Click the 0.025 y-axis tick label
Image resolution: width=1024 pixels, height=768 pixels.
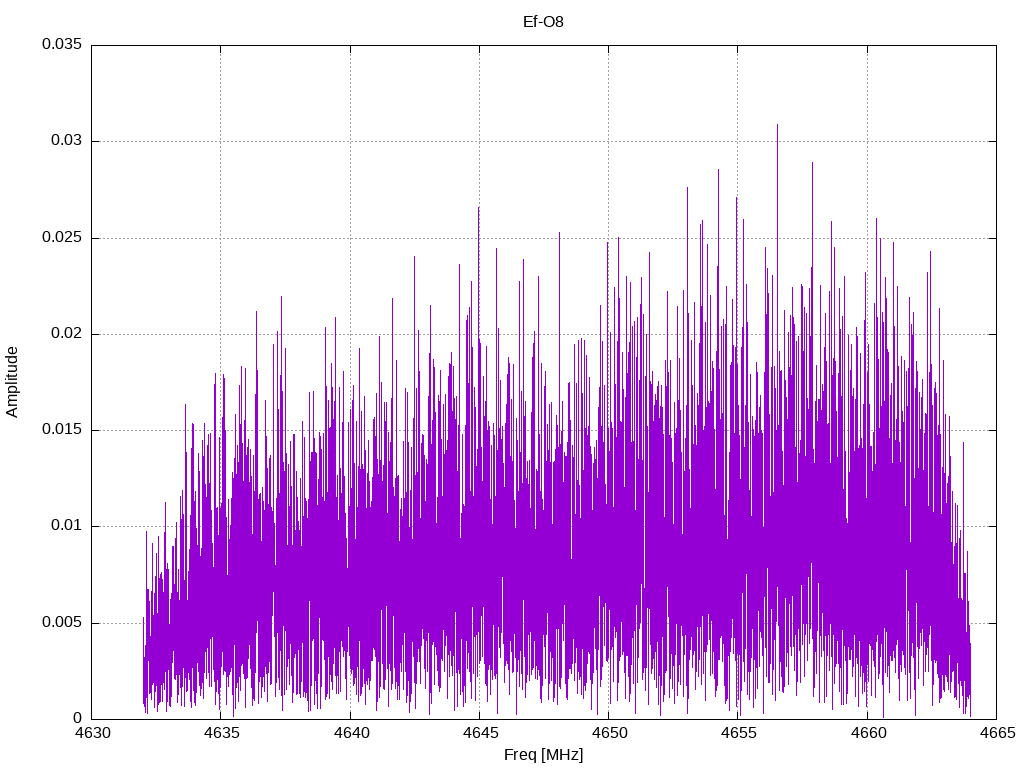[x=62, y=237]
